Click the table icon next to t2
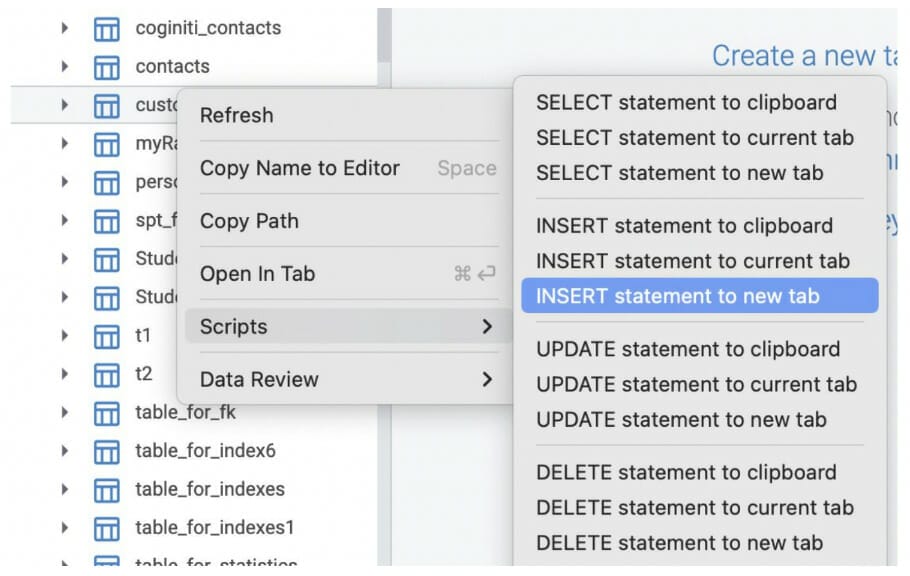This screenshot has height=576, width=910. [x=106, y=374]
